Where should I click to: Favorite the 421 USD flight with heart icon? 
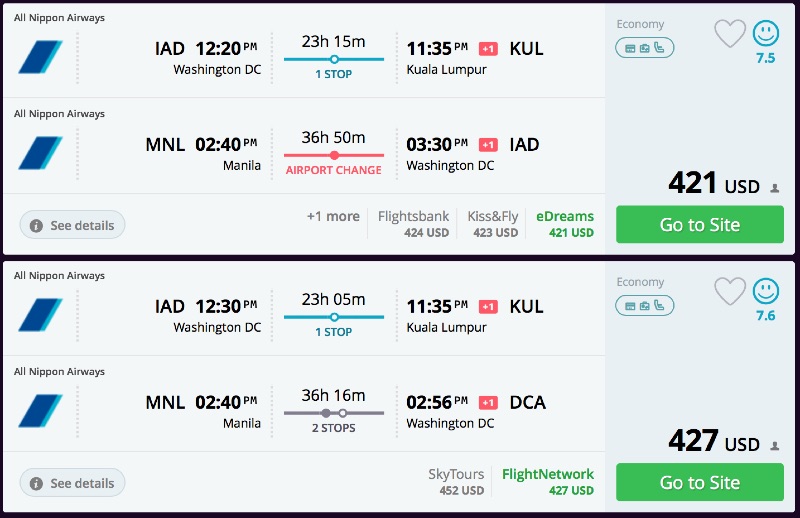[730, 34]
